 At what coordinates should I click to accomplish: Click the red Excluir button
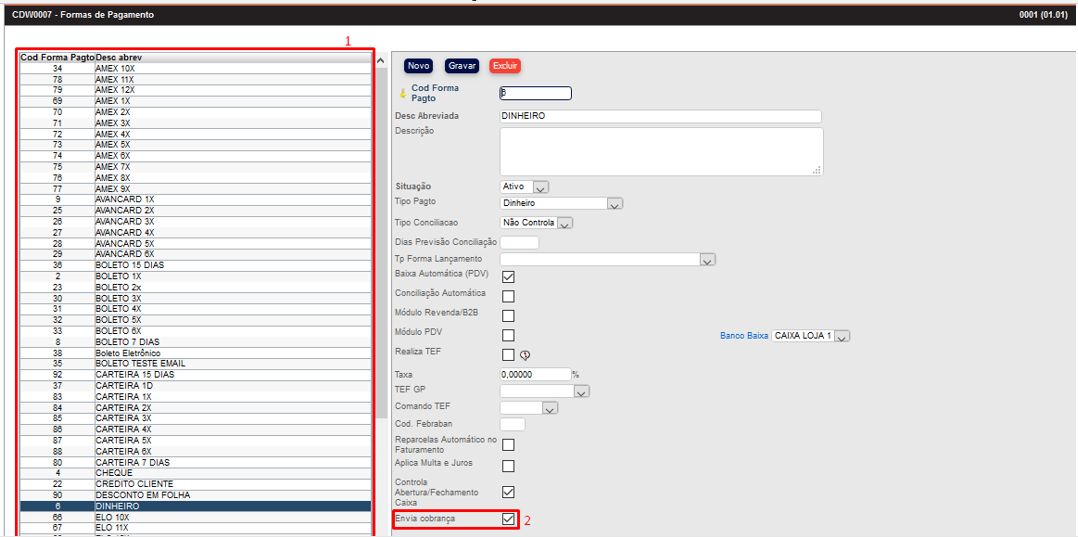[x=505, y=66]
